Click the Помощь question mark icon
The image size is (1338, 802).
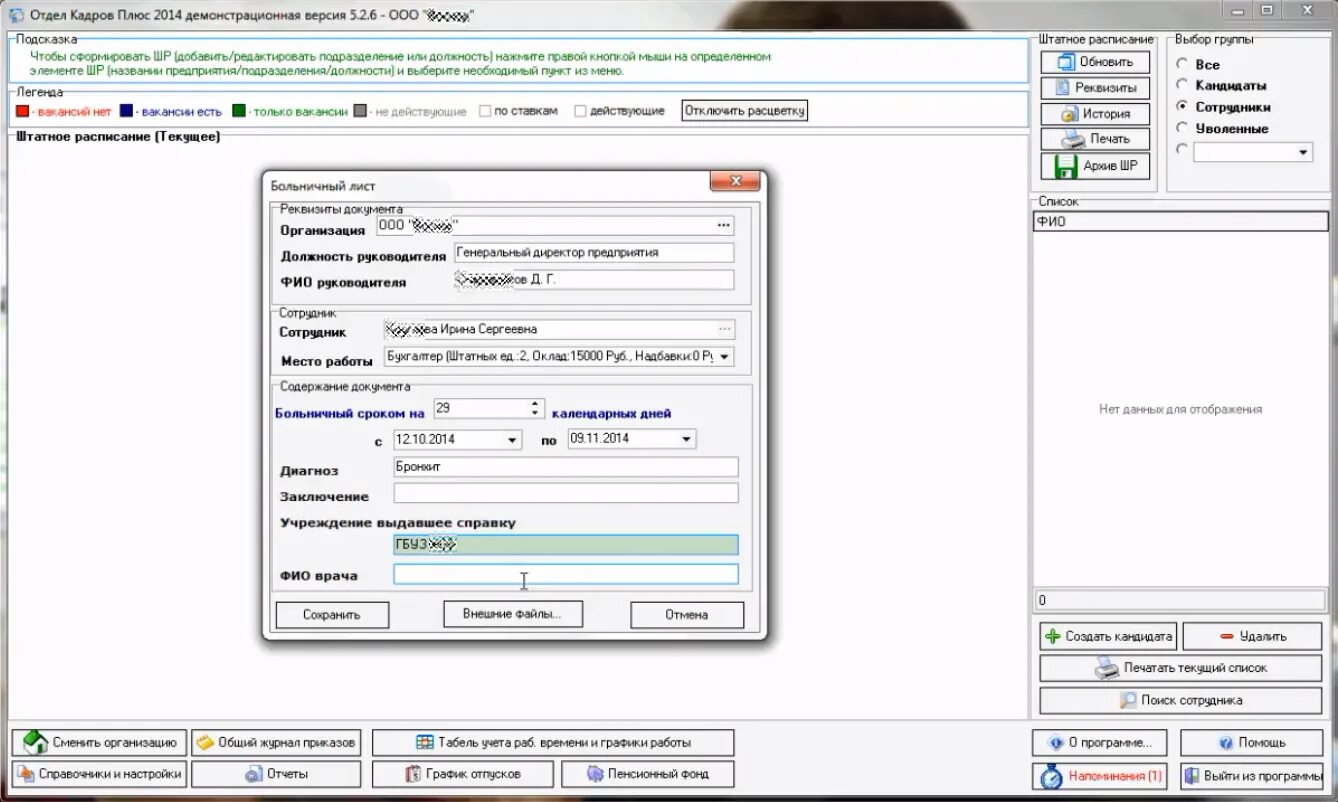point(1226,743)
